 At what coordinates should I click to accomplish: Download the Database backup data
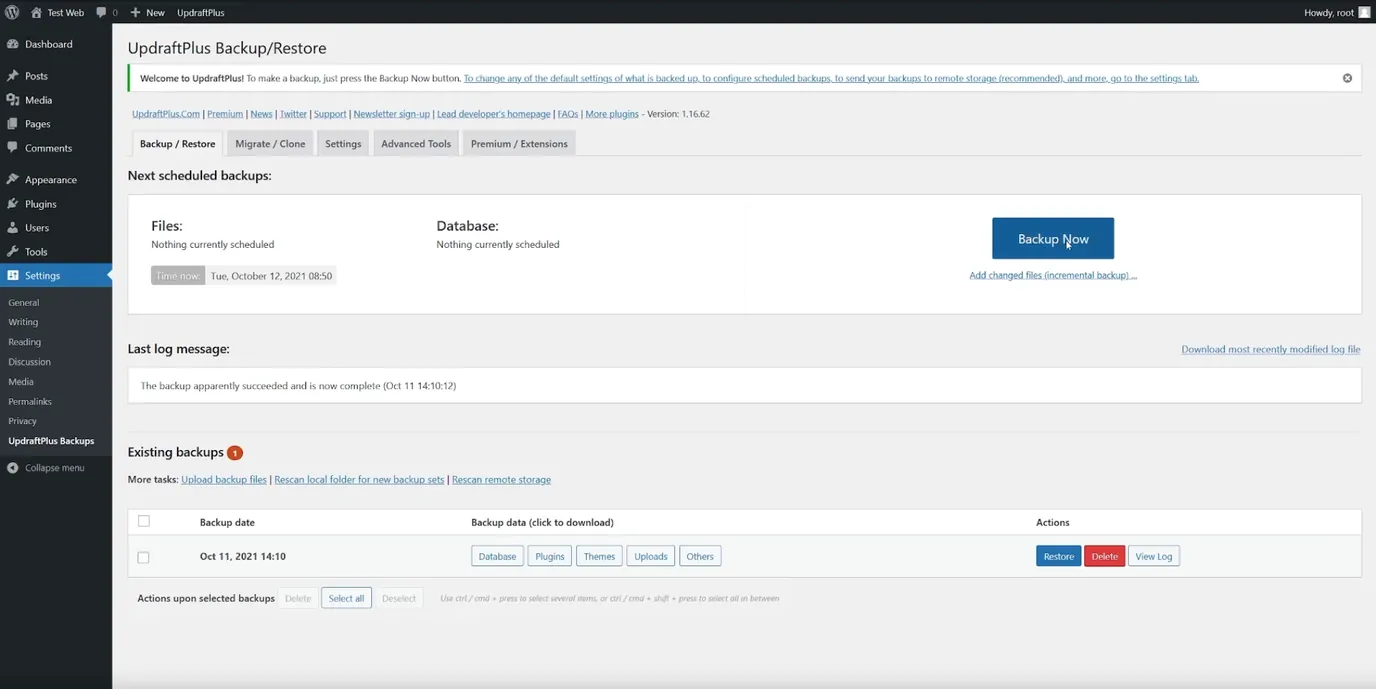[x=497, y=556]
